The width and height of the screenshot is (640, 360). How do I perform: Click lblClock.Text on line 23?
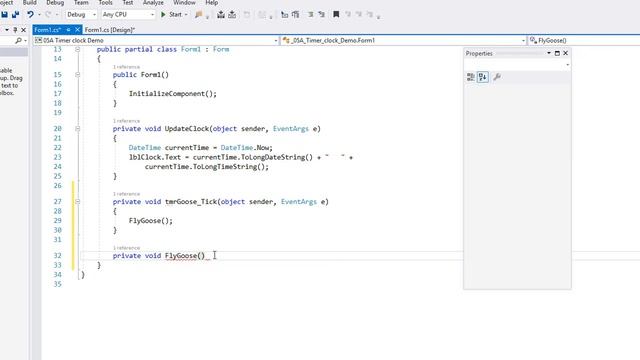(x=155, y=157)
